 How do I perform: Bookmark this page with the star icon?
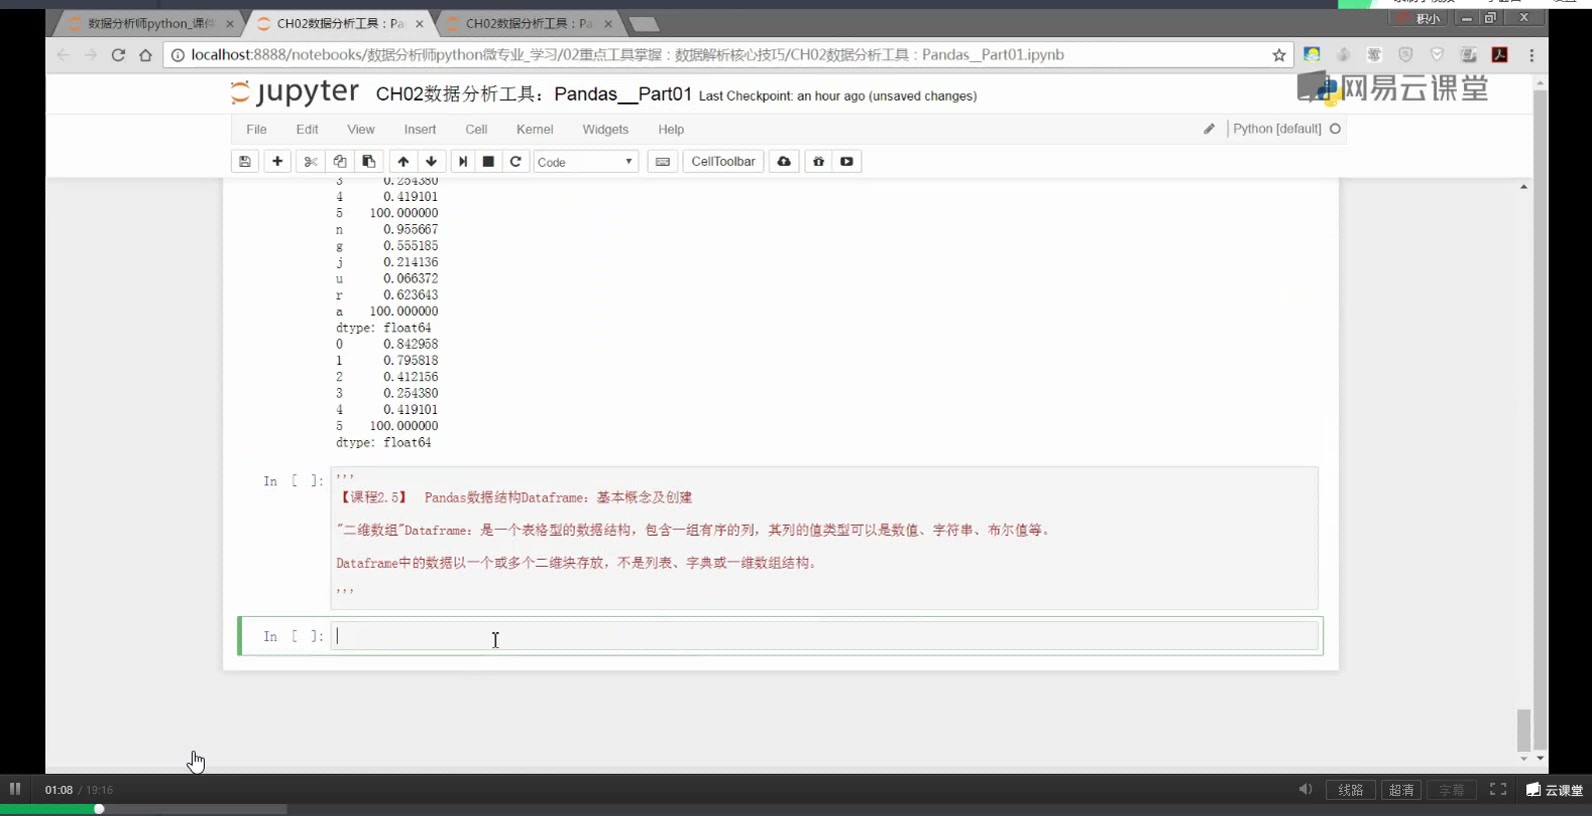1279,55
